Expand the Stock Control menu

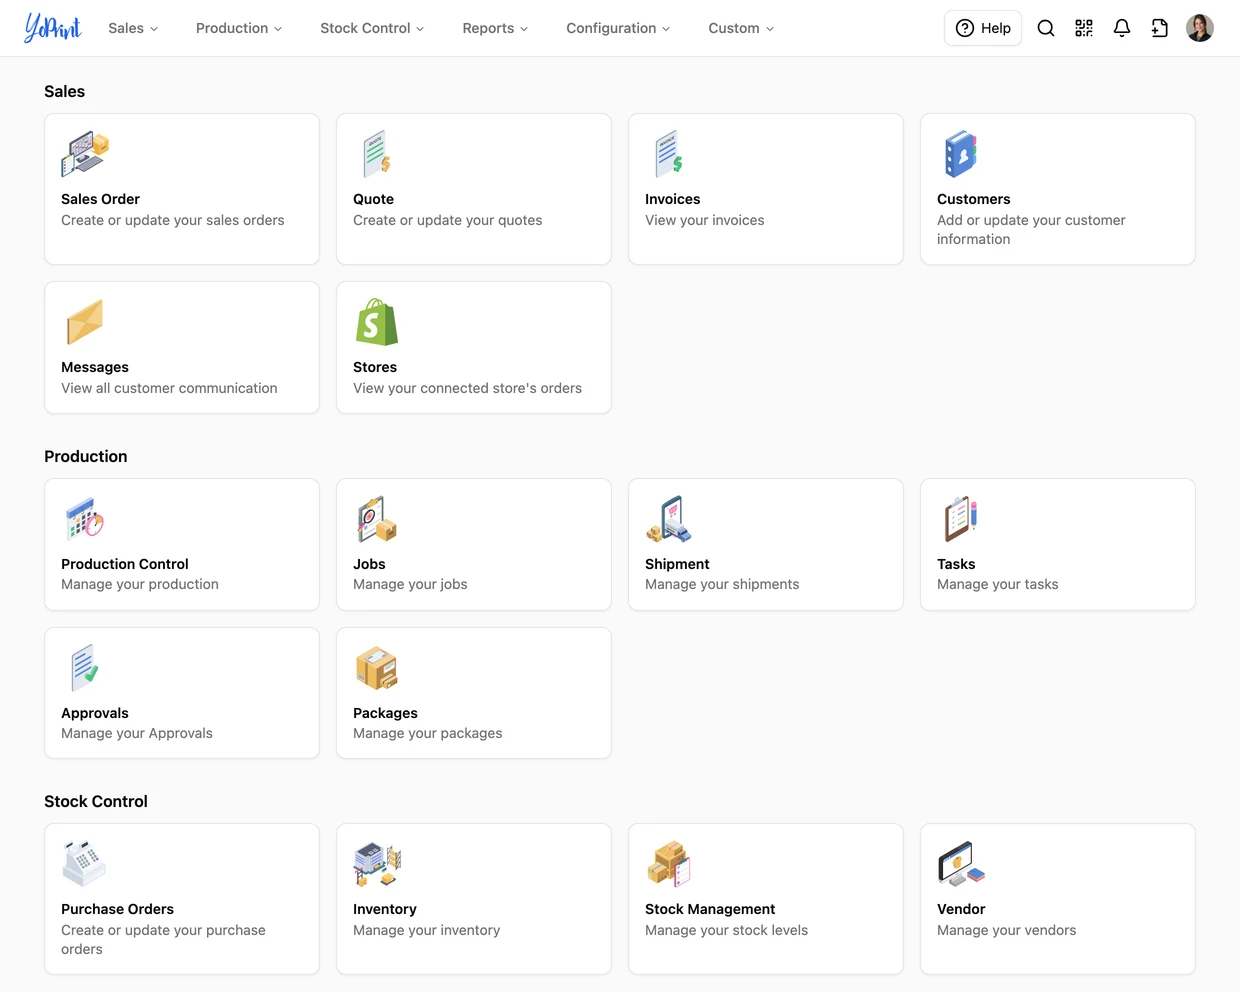point(372,28)
